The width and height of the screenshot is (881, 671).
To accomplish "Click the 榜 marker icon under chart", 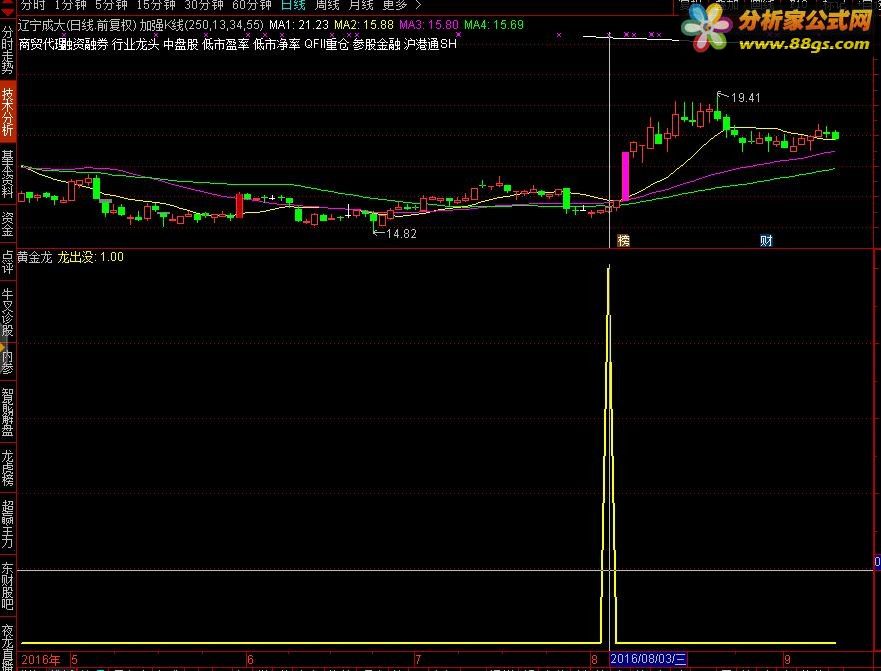I will coord(624,241).
